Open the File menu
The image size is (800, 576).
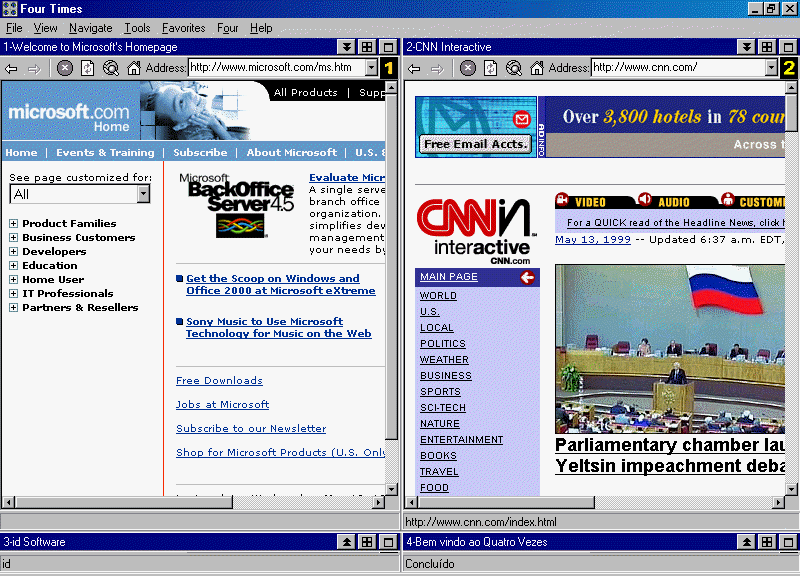[14, 28]
